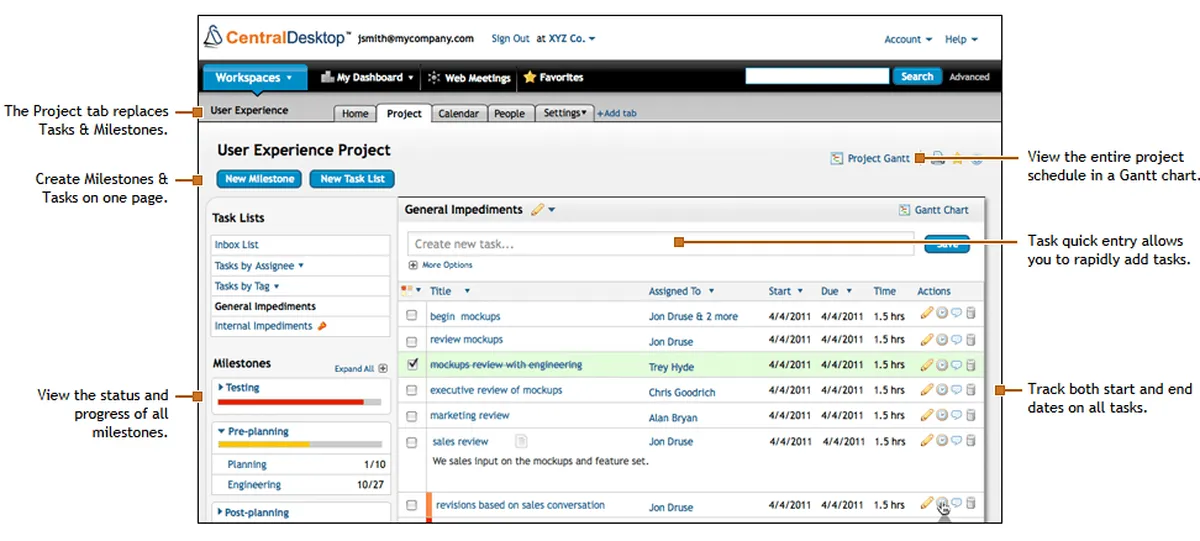Open the Project Gantt view
Screen dimensions: 1200x541
tap(870, 158)
